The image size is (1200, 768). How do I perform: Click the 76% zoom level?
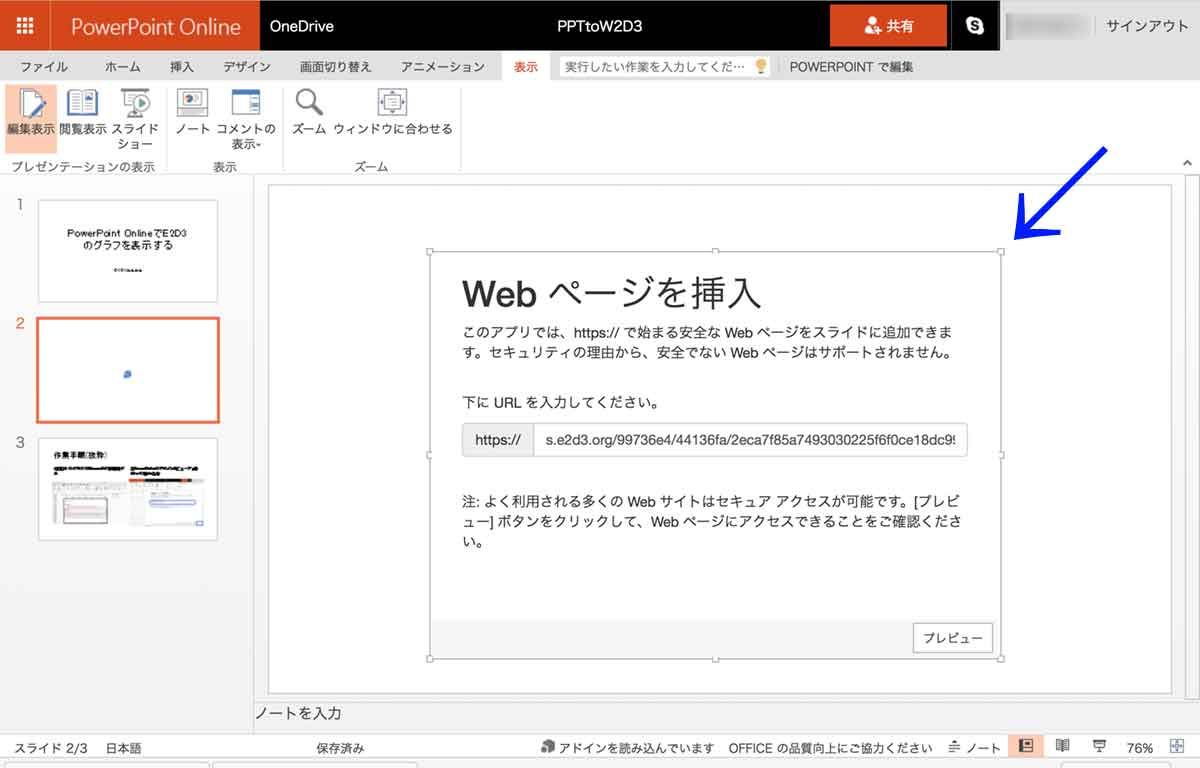point(1140,748)
